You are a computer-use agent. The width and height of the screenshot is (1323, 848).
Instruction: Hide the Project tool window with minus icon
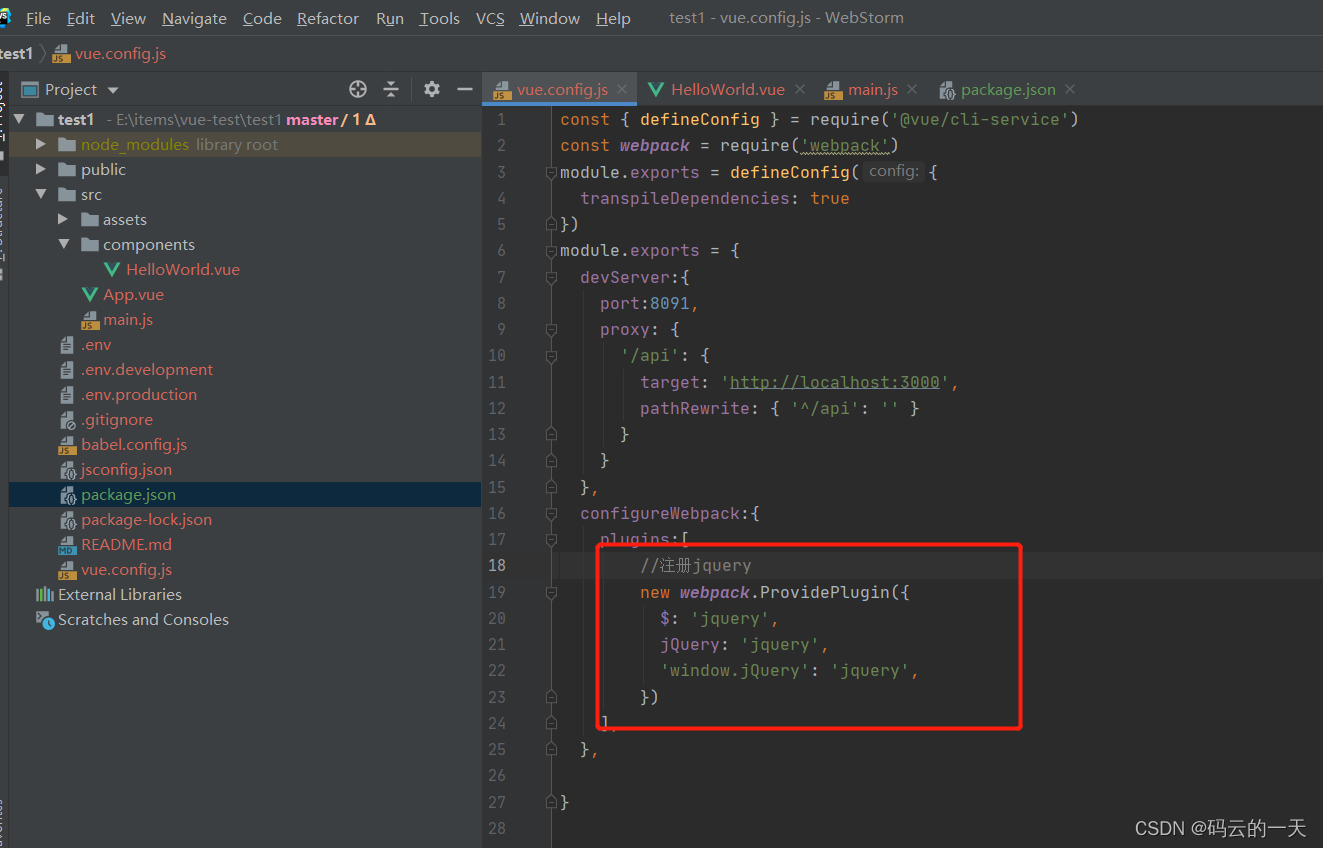[464, 89]
